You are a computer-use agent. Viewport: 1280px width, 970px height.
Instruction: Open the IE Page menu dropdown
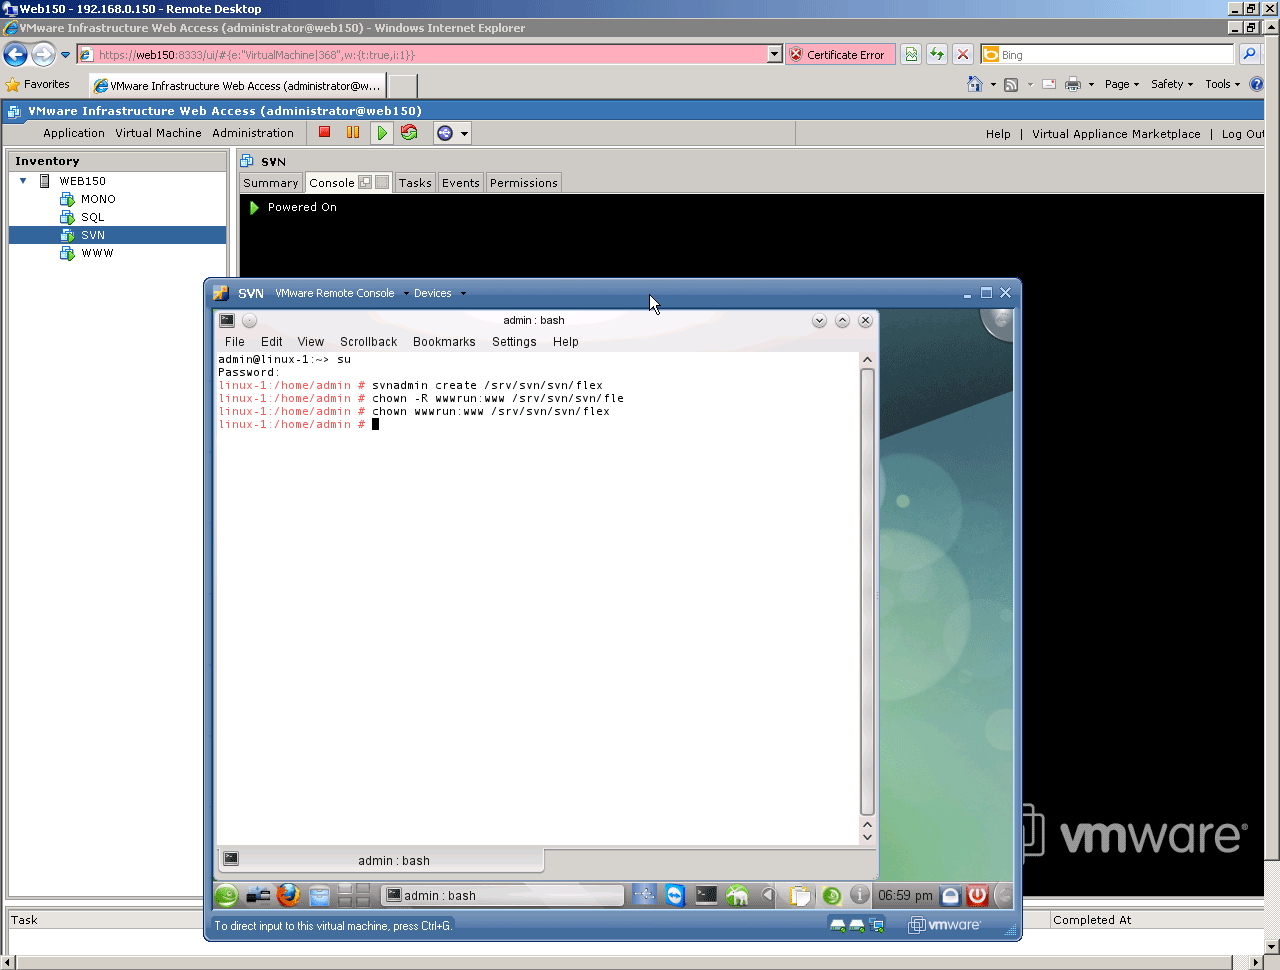point(1122,84)
